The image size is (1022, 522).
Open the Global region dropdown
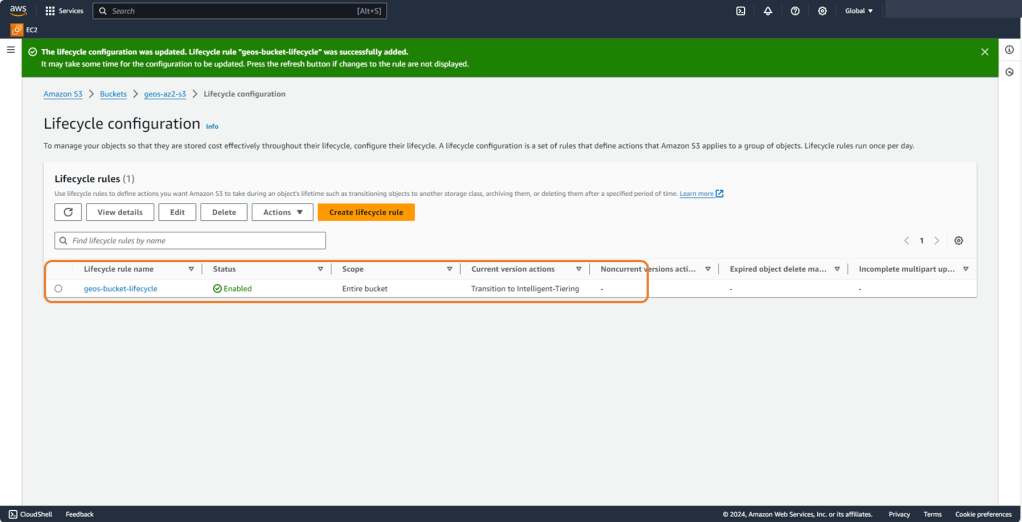tap(858, 11)
